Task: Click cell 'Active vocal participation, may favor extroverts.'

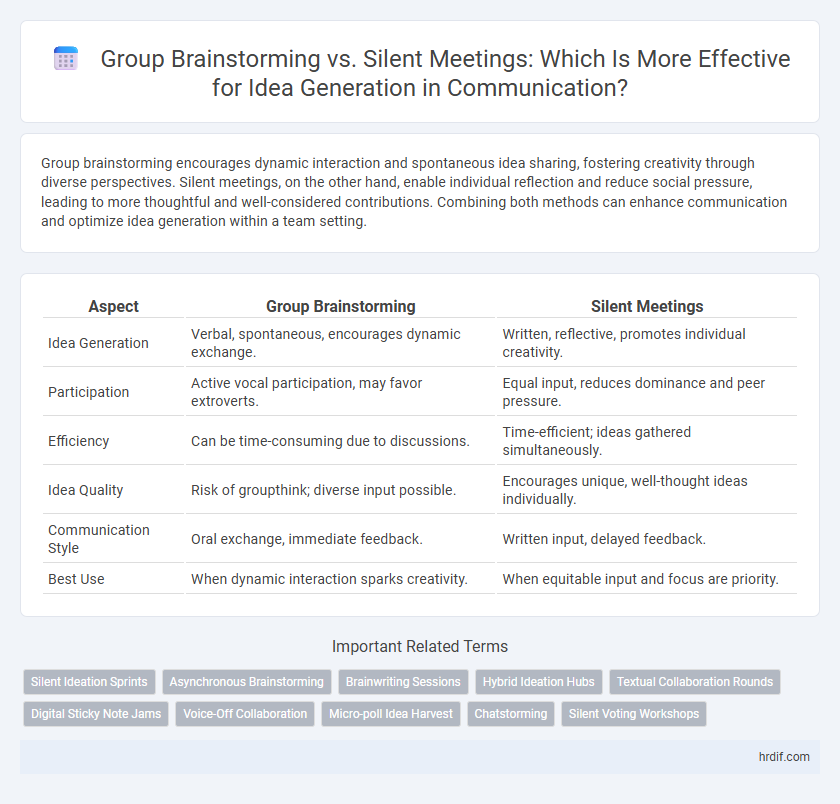Action: coord(341,392)
